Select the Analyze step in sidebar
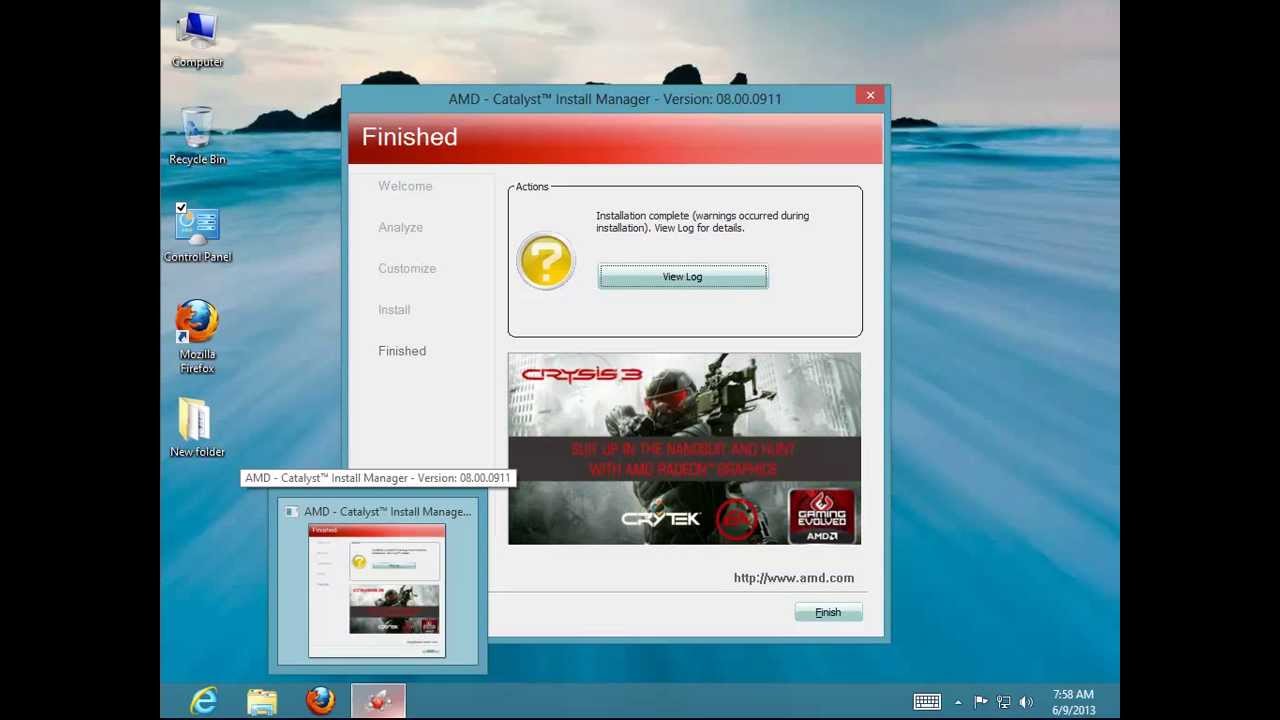Image resolution: width=1280 pixels, height=720 pixels. (400, 227)
